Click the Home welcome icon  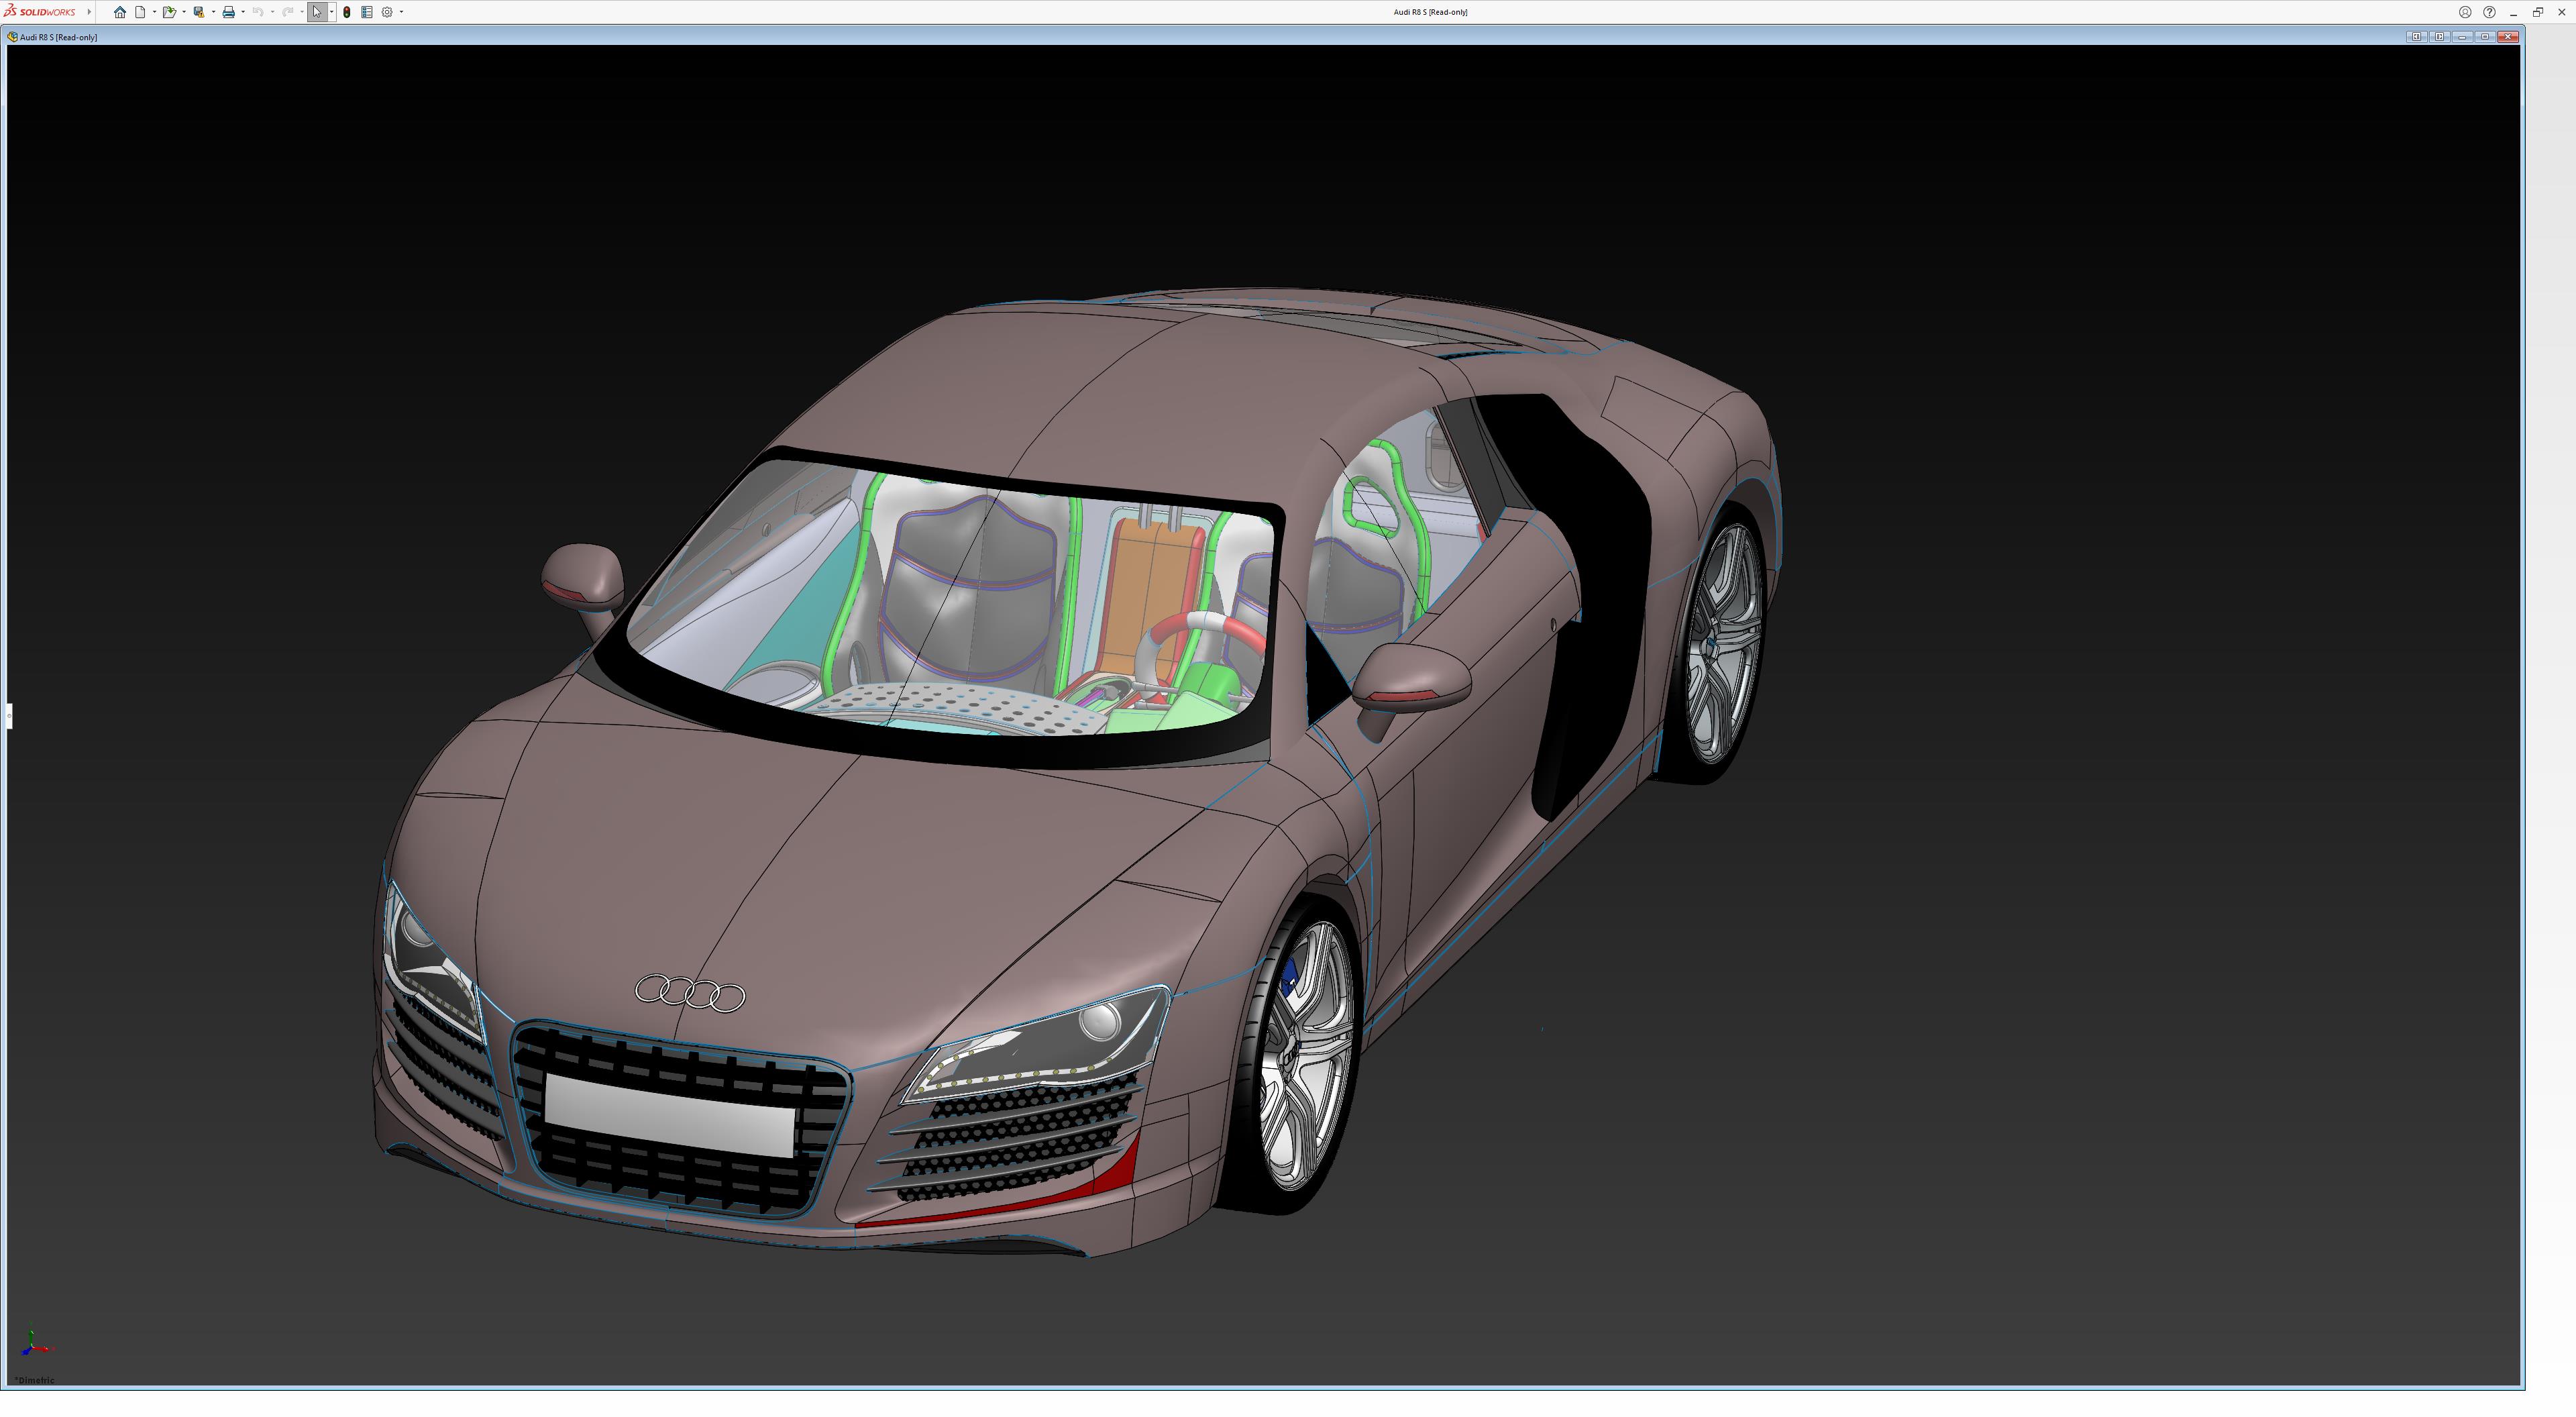coord(120,12)
